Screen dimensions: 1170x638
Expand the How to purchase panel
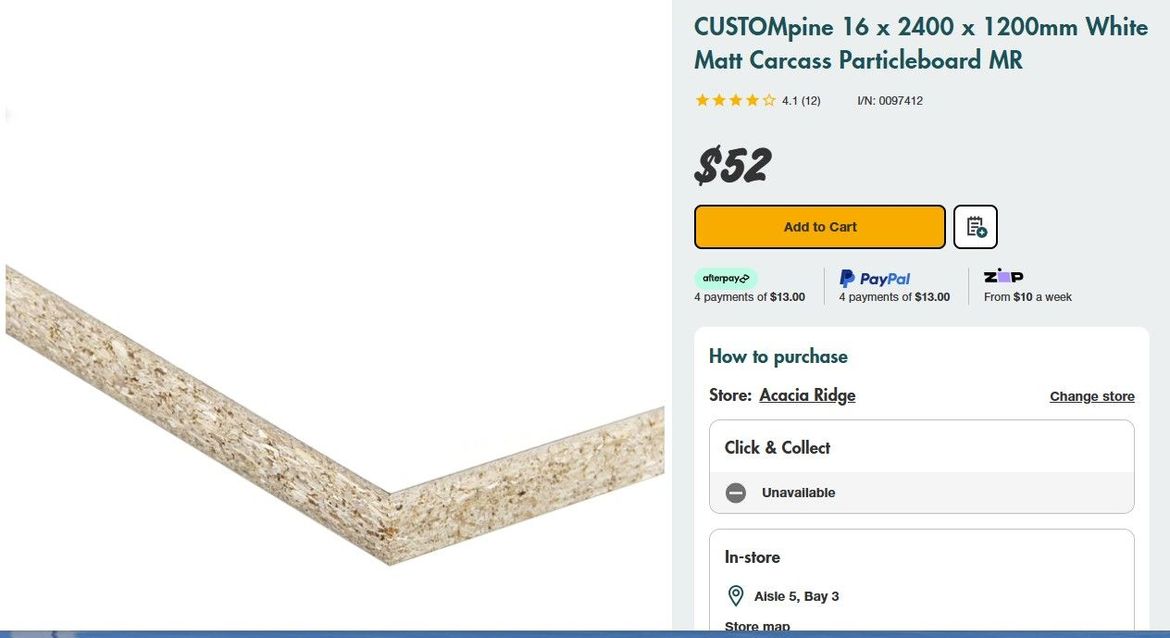778,356
